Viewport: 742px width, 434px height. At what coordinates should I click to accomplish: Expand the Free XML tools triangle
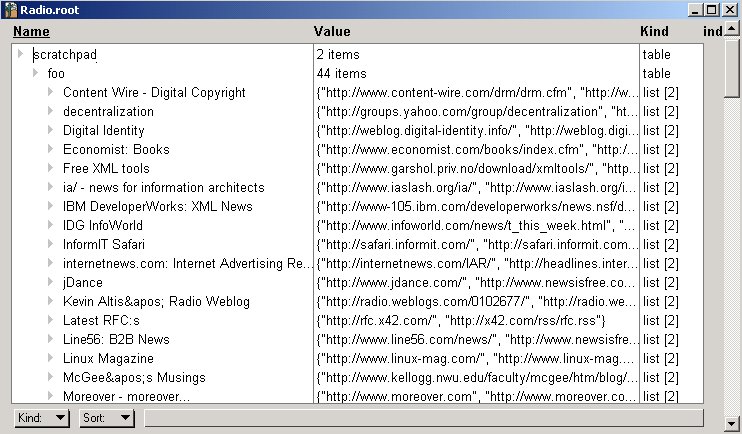pyautogui.click(x=51, y=167)
